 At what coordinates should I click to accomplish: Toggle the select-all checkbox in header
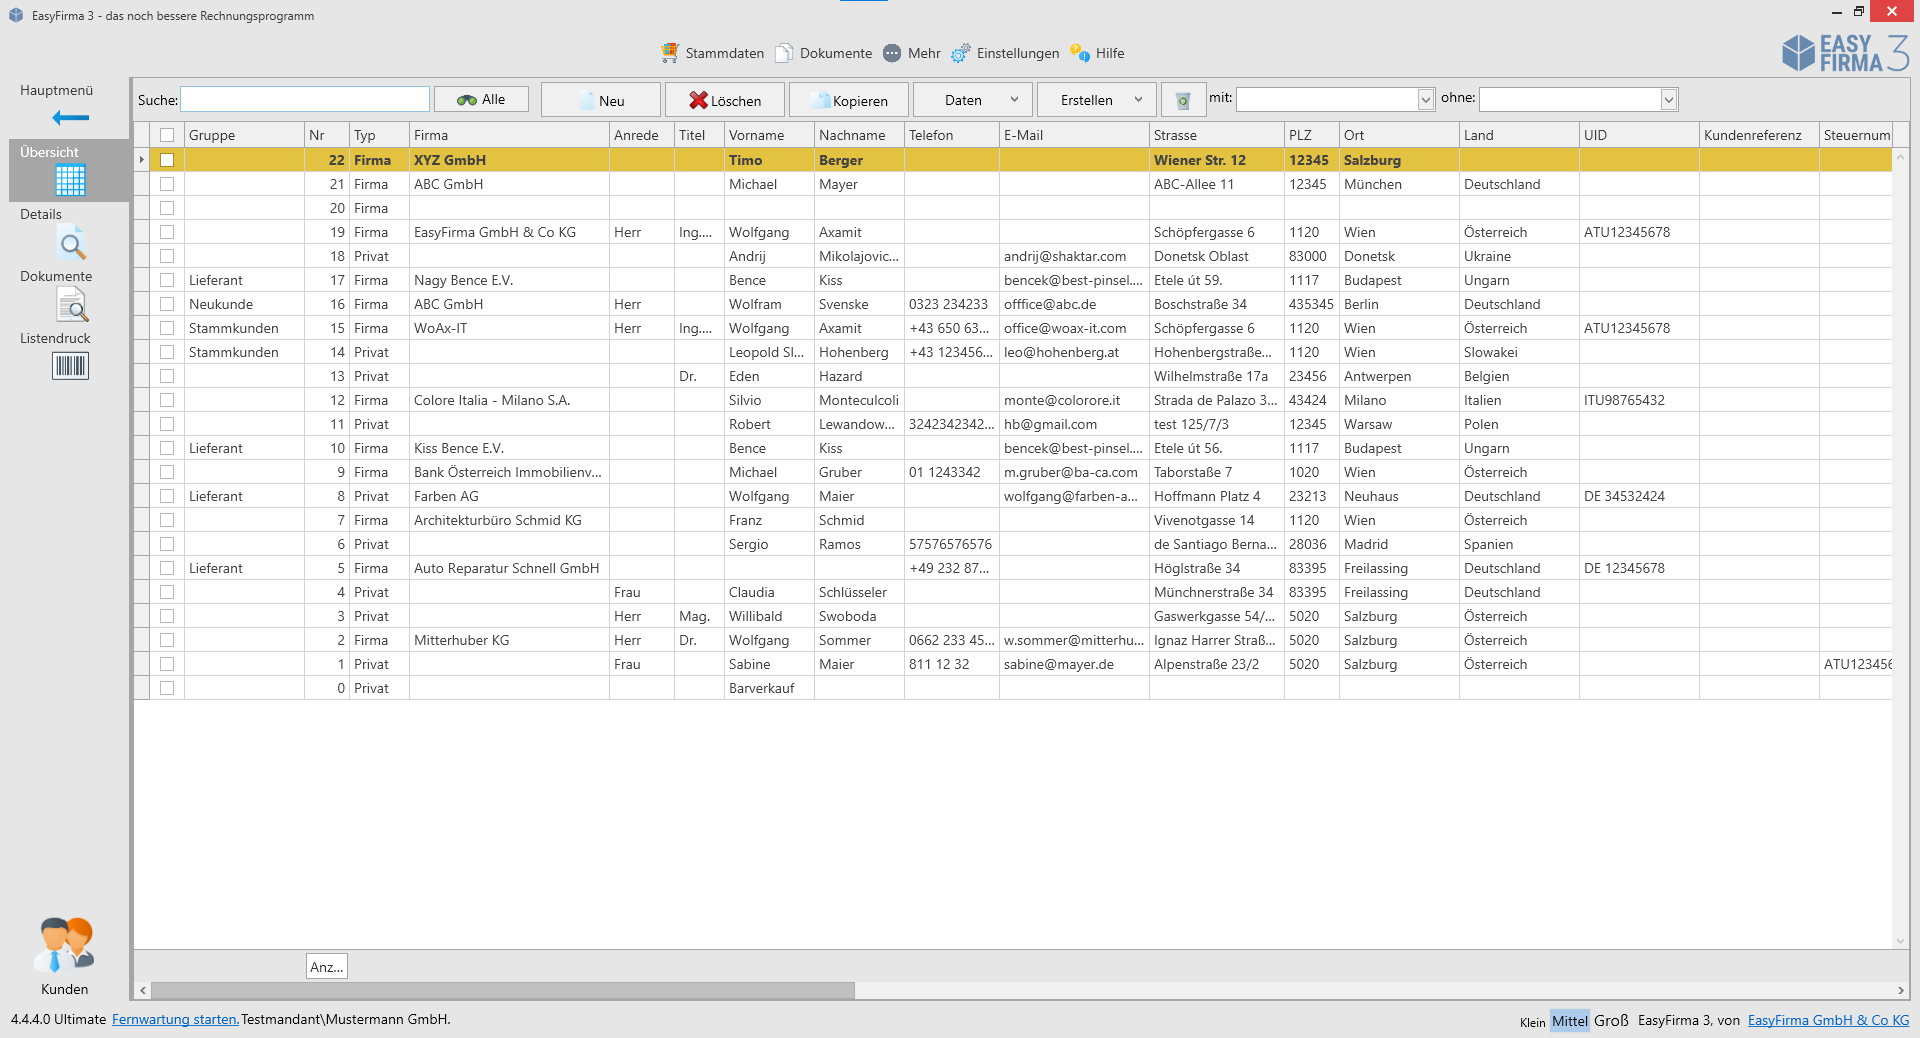pos(167,135)
